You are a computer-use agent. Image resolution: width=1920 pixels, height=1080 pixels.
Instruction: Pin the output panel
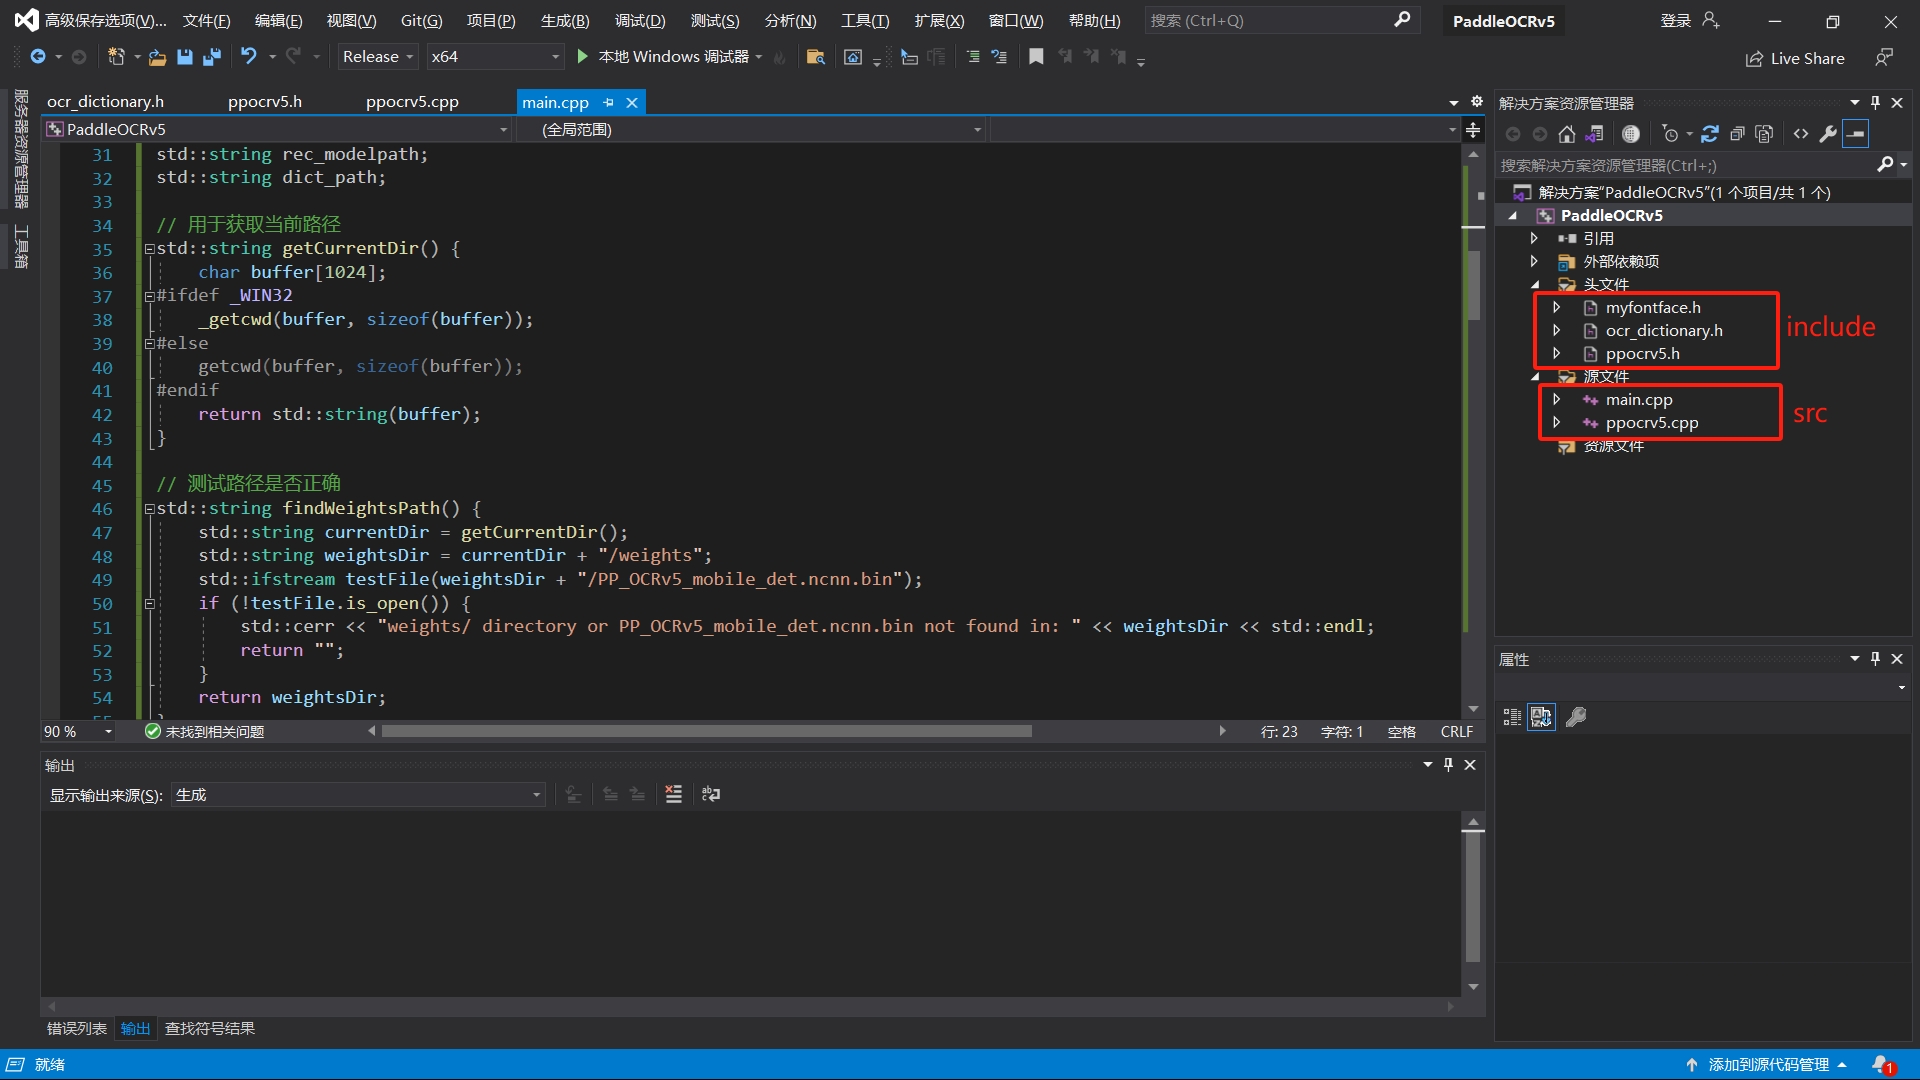[1448, 765]
